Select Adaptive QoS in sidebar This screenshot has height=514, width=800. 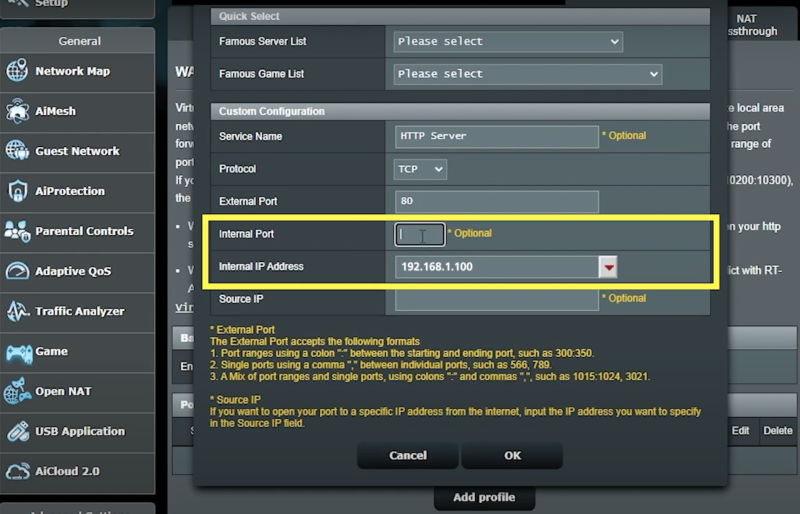pyautogui.click(x=78, y=271)
